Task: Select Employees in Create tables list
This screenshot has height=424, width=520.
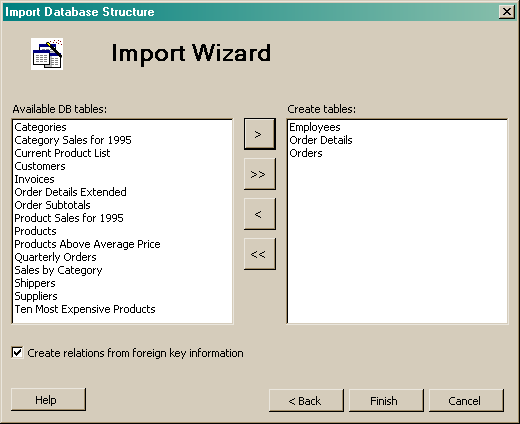Action: 315,127
